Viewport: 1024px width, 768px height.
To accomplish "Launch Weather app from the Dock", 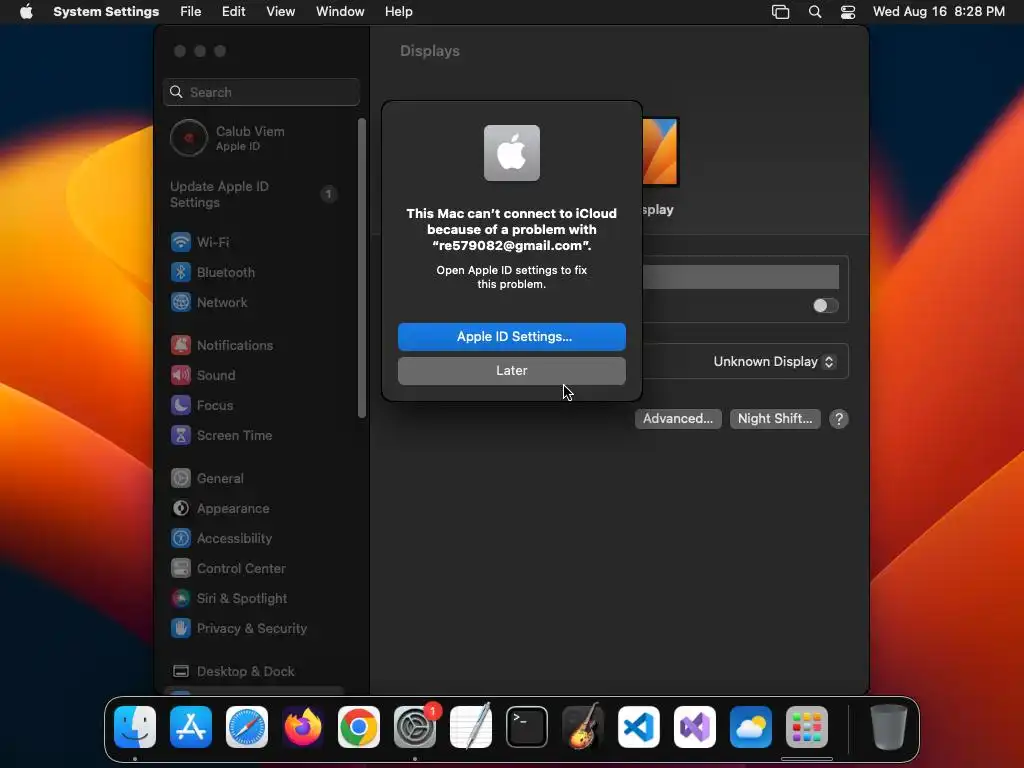I will pos(750,727).
